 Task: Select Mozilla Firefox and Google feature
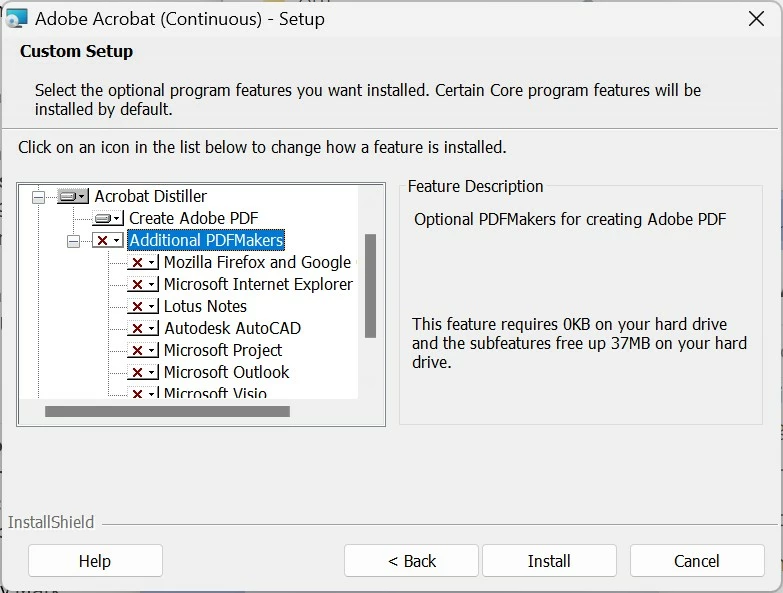tap(257, 262)
